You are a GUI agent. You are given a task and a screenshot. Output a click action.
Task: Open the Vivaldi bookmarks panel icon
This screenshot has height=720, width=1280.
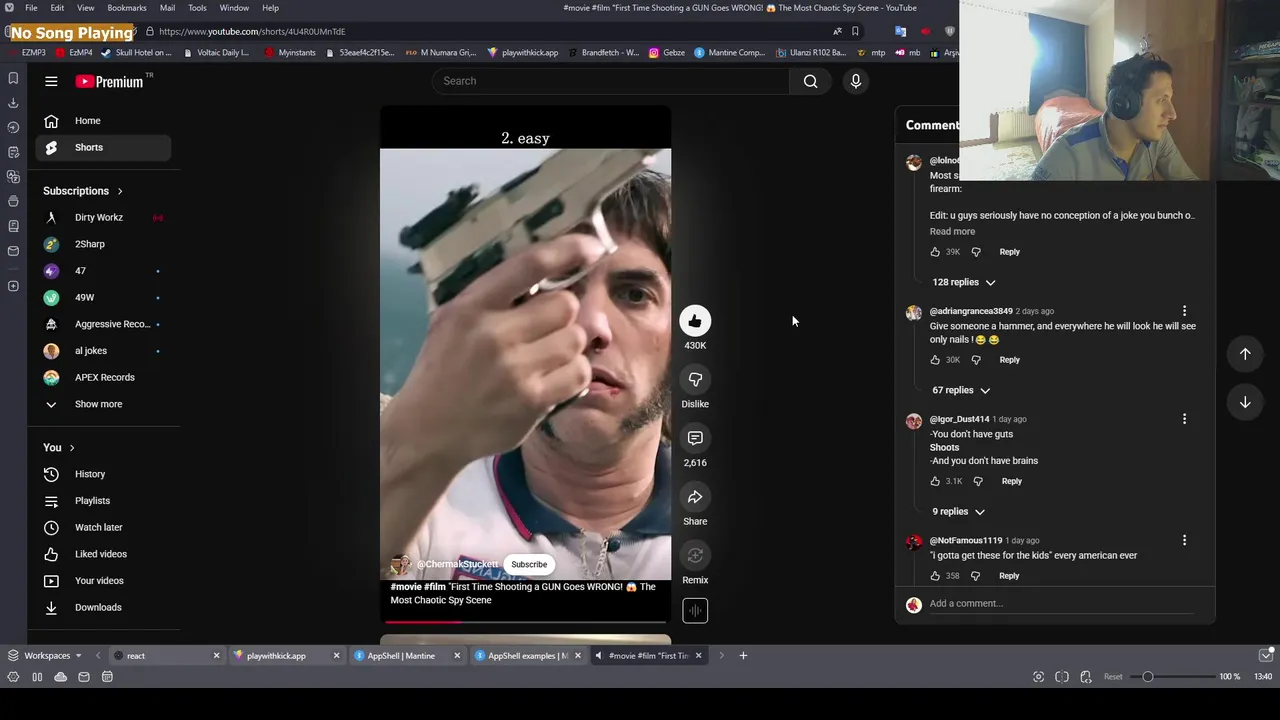pos(13,78)
